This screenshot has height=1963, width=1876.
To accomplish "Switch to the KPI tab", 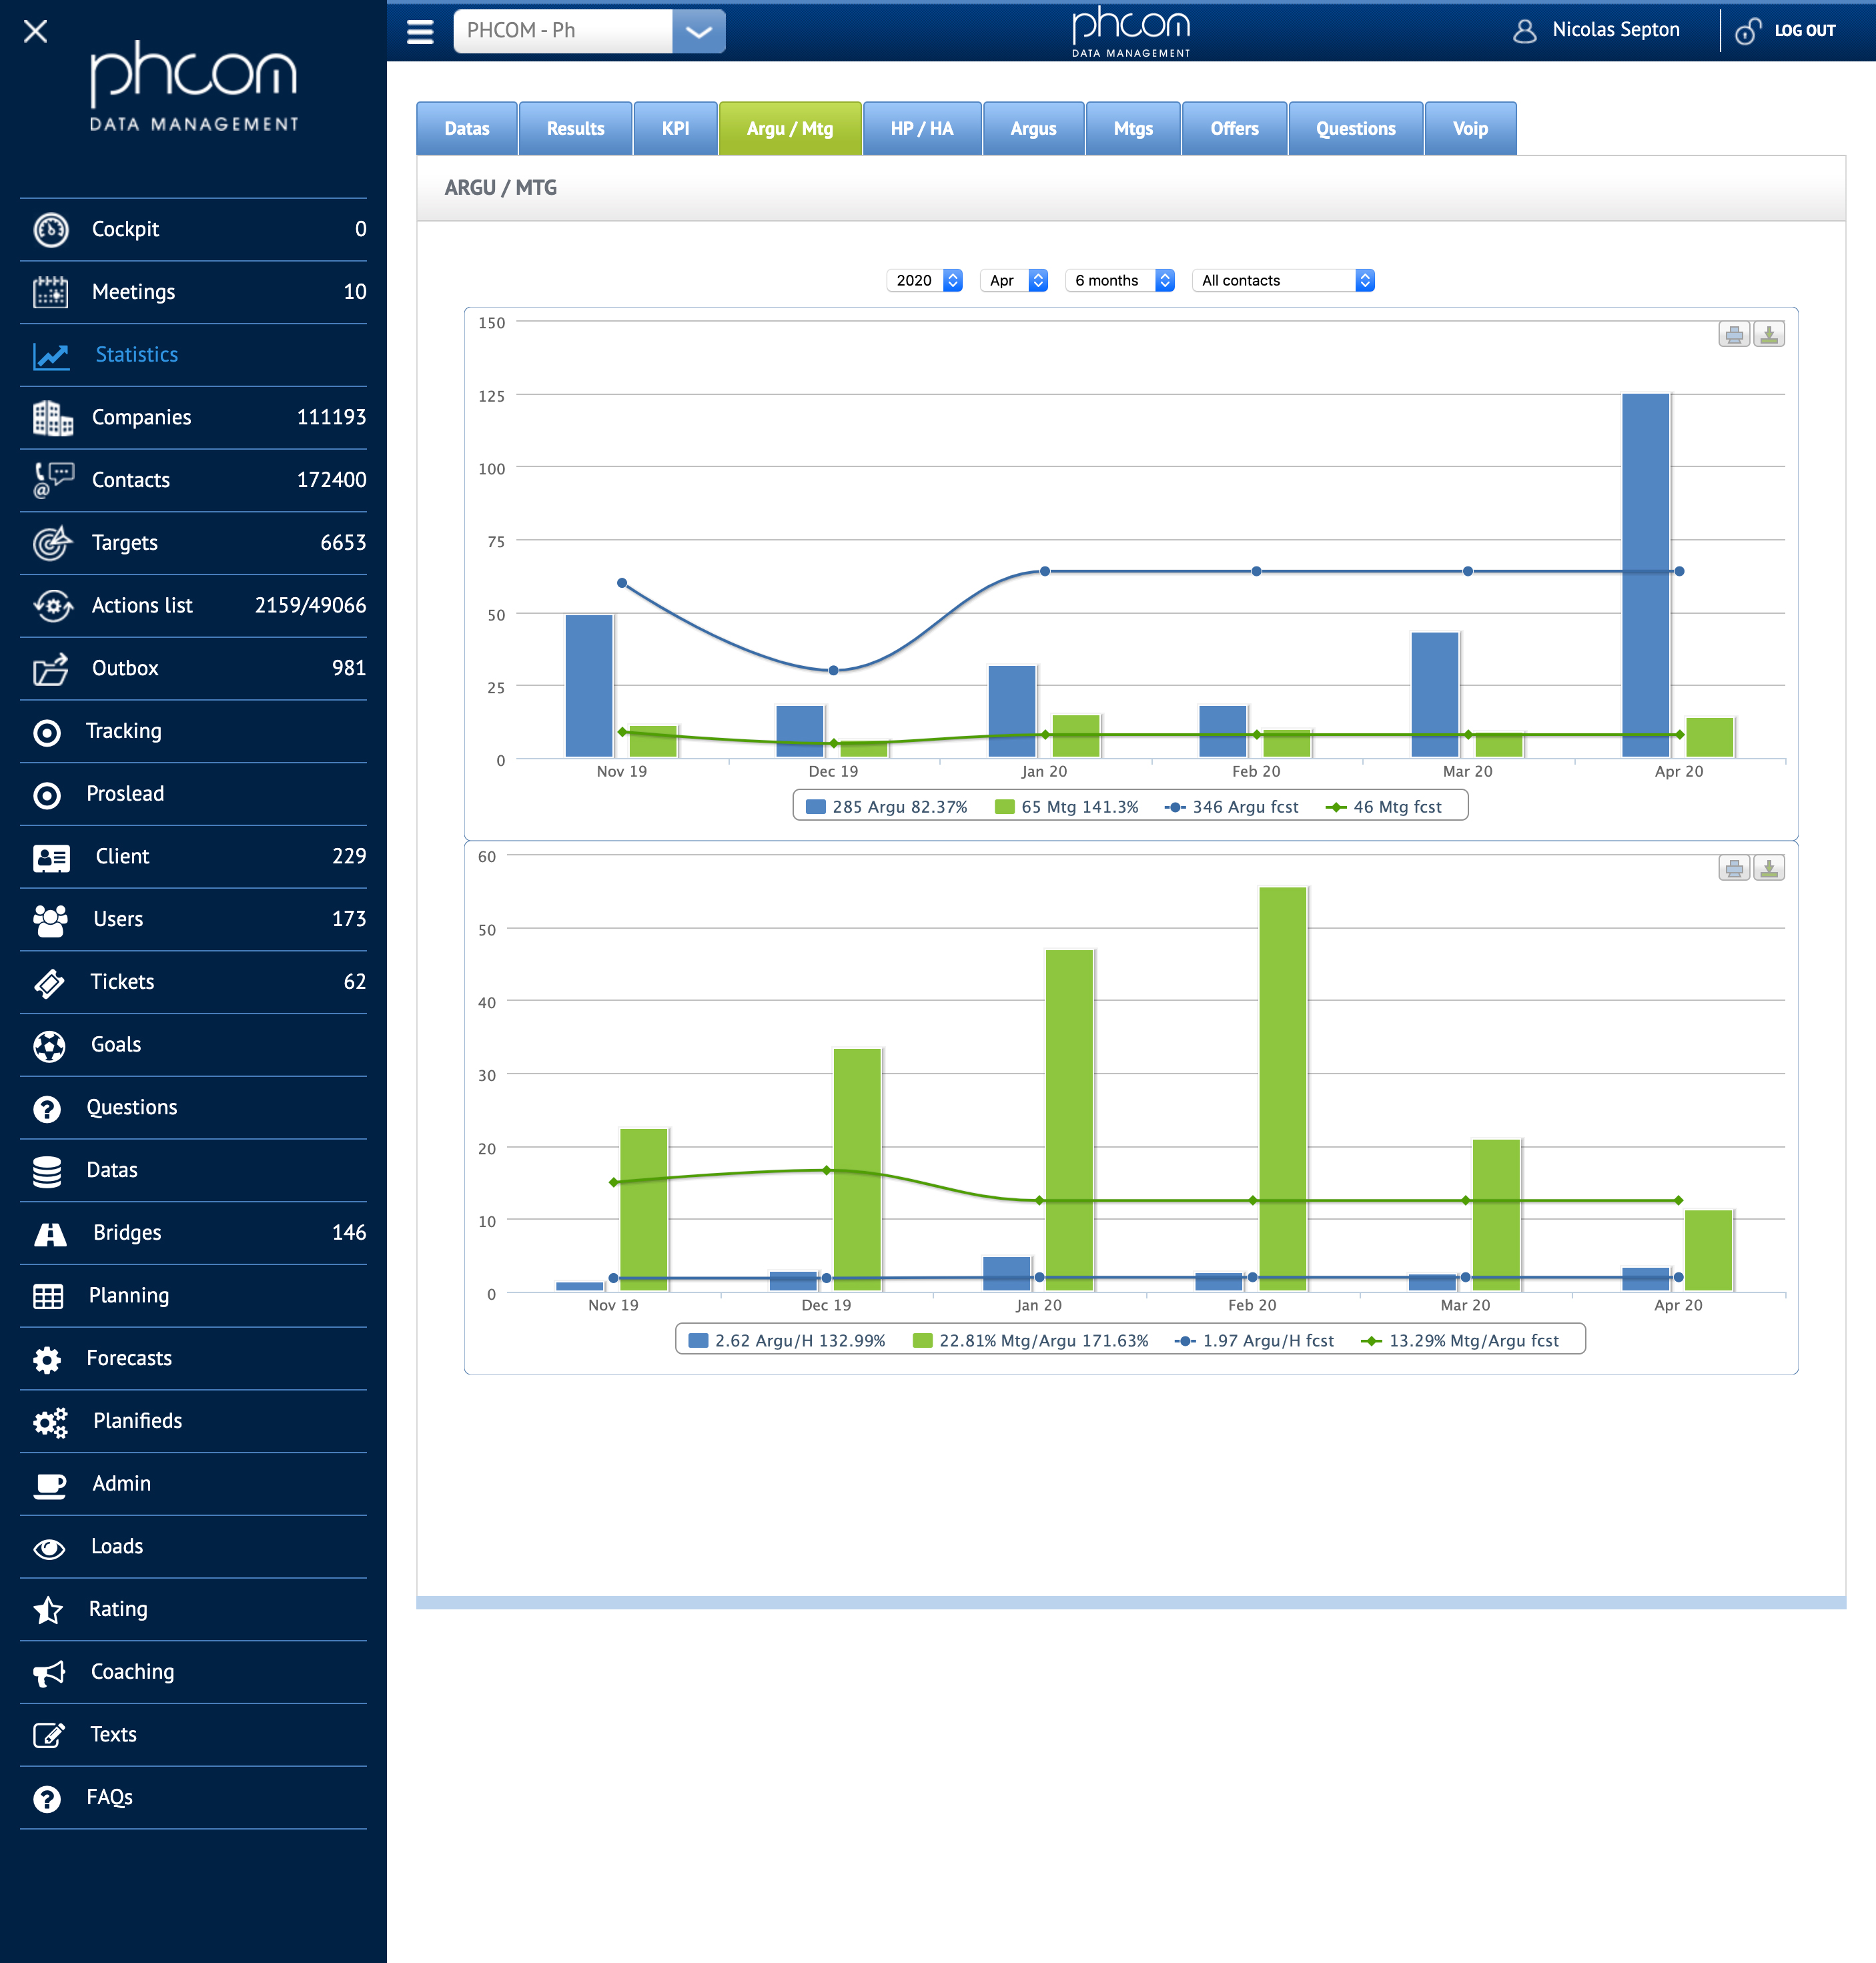I will (675, 129).
